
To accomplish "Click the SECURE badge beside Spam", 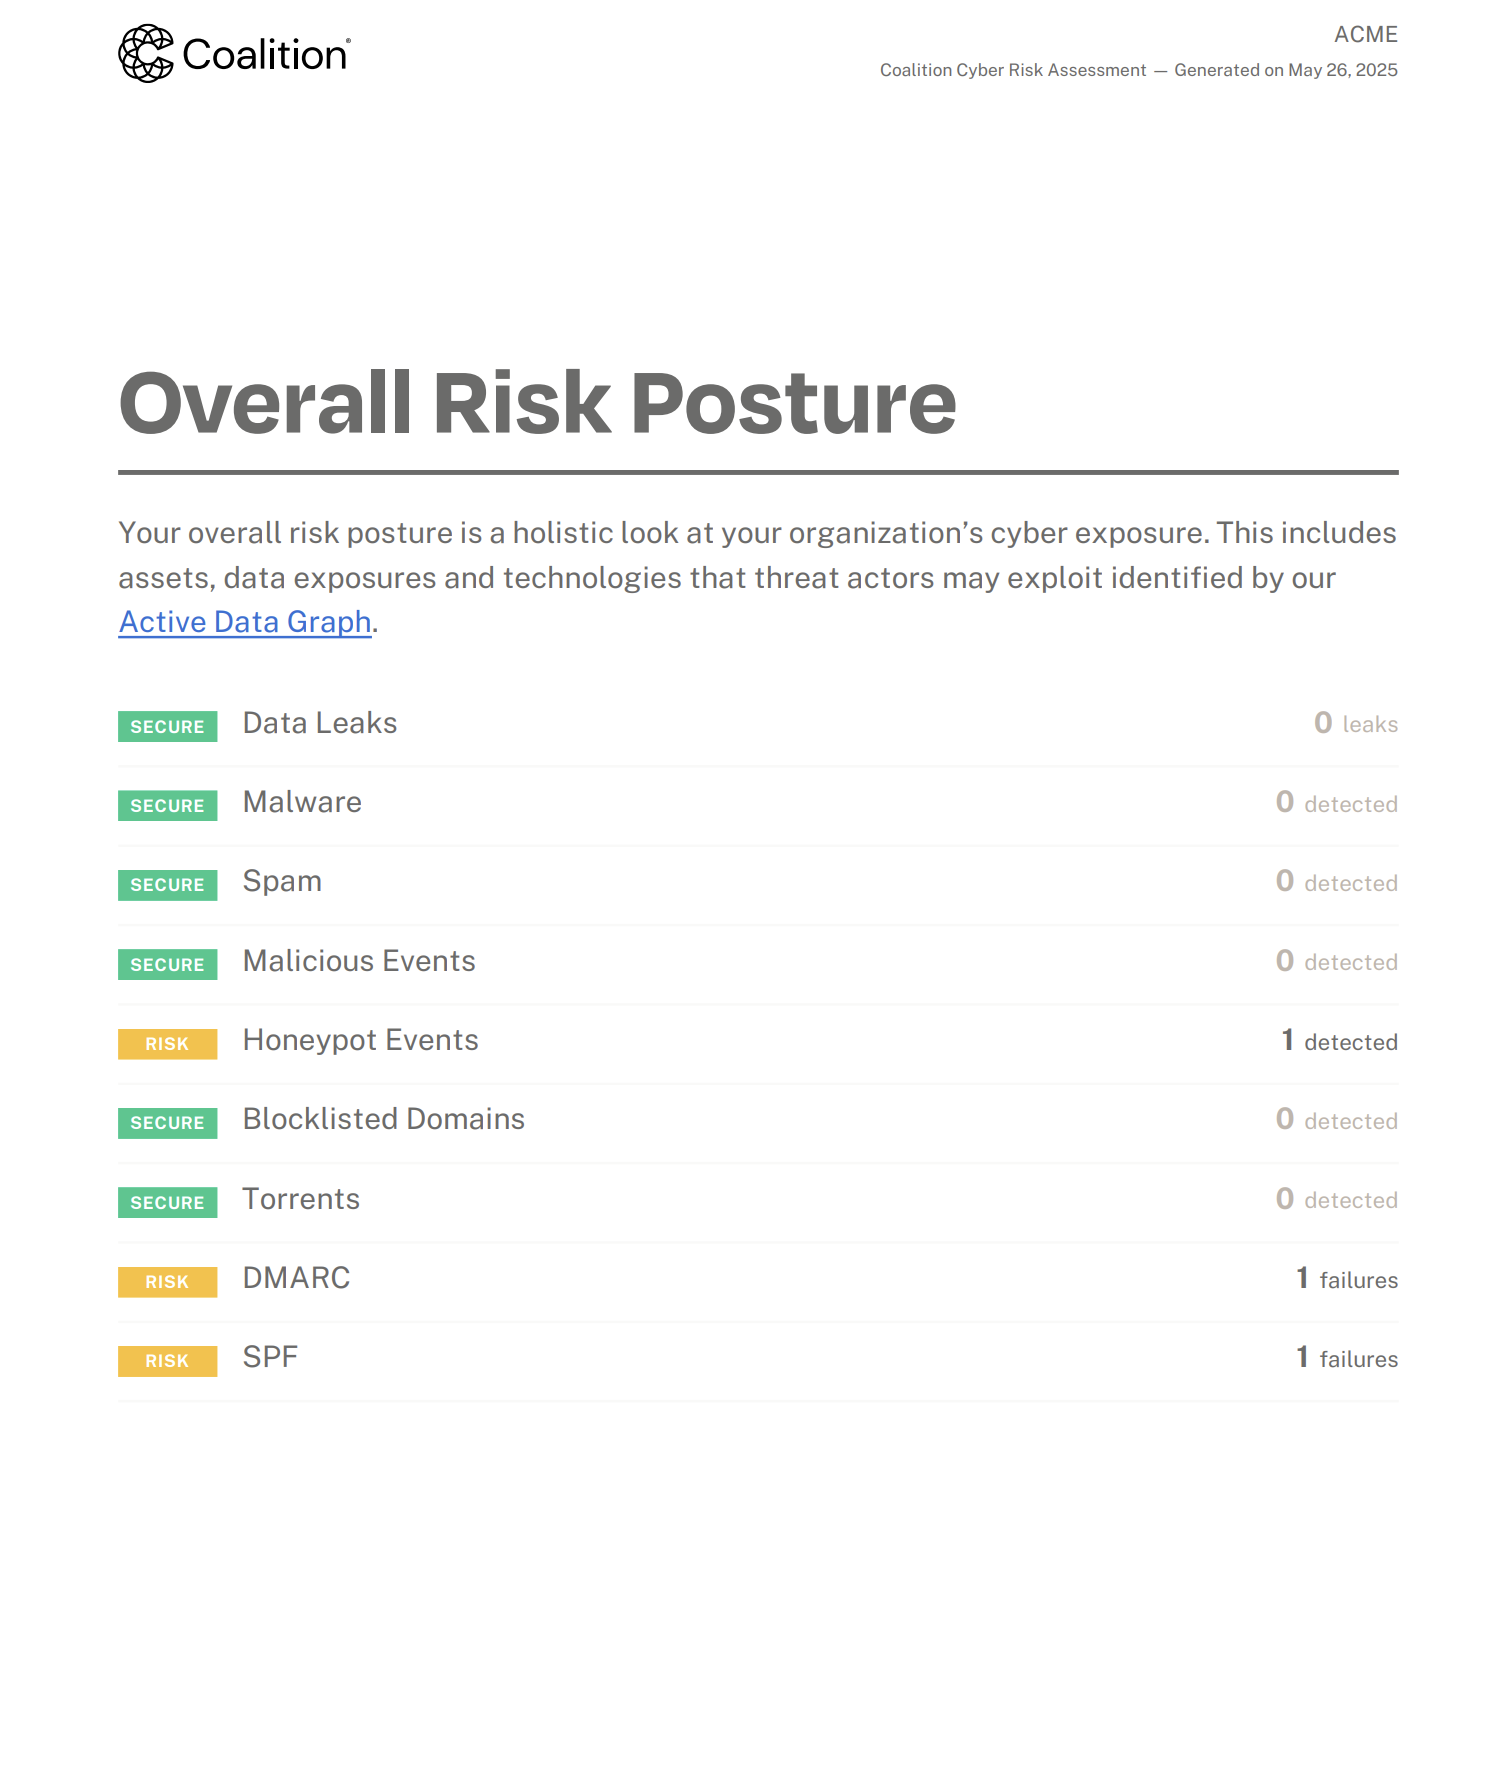I will [x=167, y=885].
